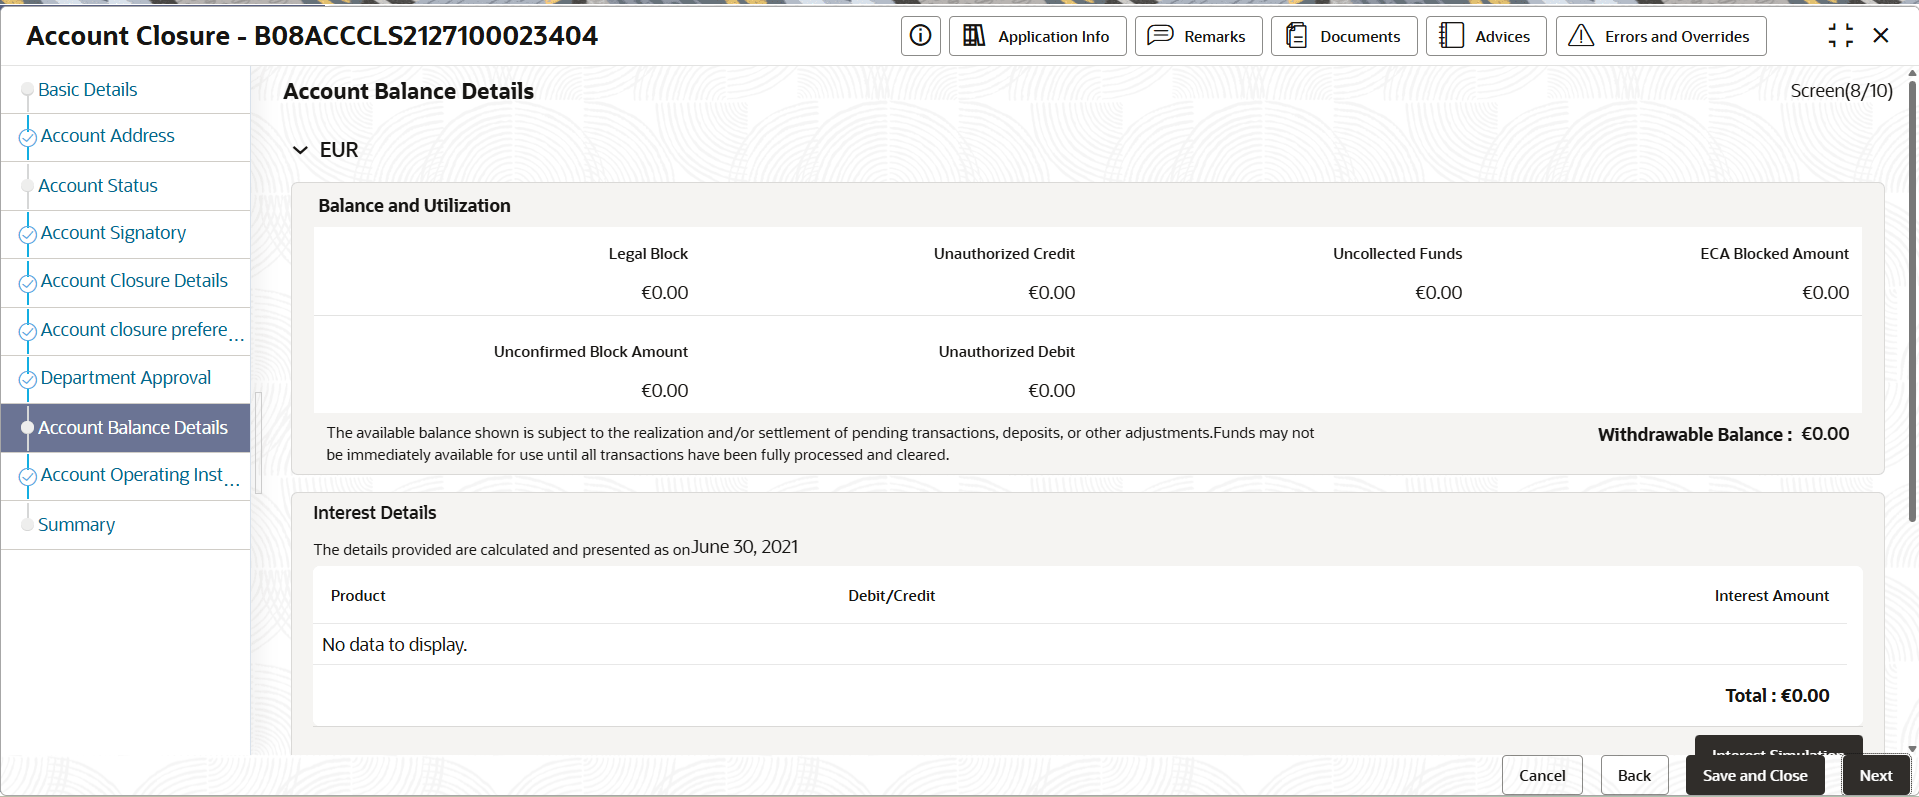Click the scrollbar up arrow
The width and height of the screenshot is (1919, 797).
pos(1912,73)
